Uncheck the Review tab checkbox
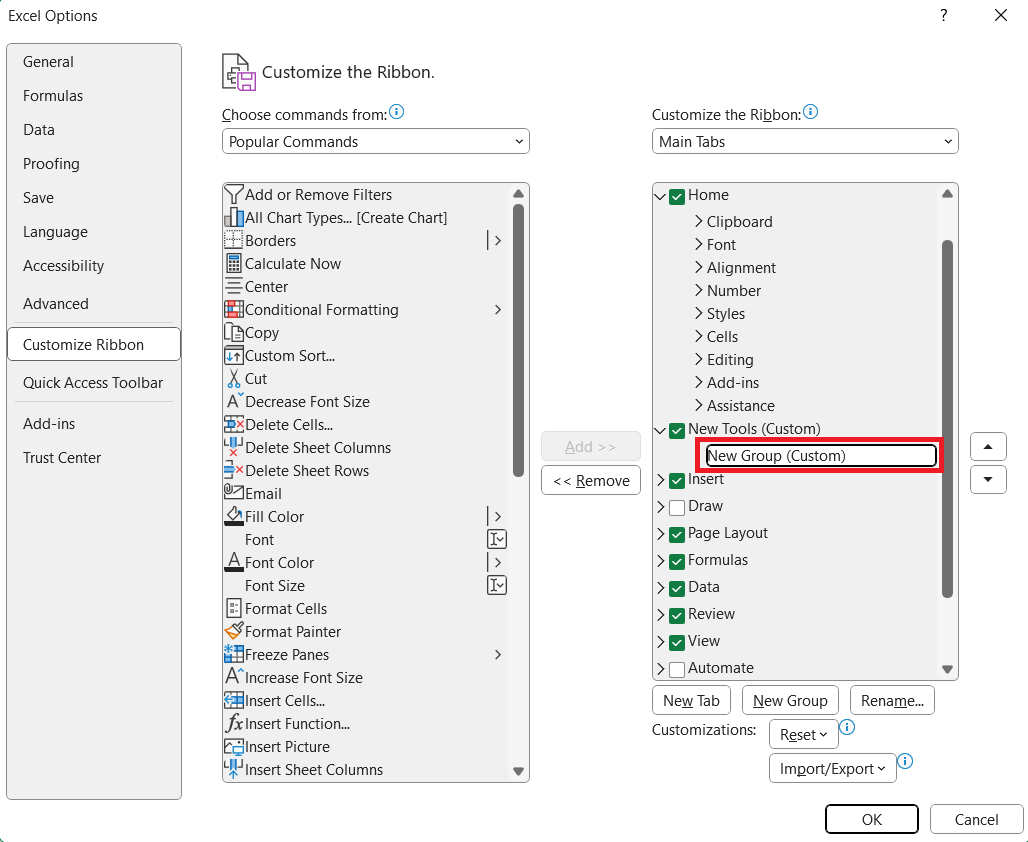This screenshot has height=842, width=1028. (677, 615)
